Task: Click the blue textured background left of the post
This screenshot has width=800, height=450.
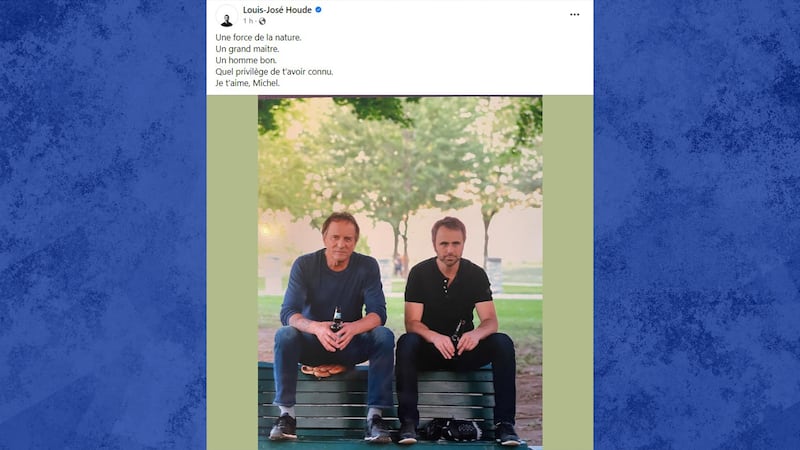Action: (103, 225)
